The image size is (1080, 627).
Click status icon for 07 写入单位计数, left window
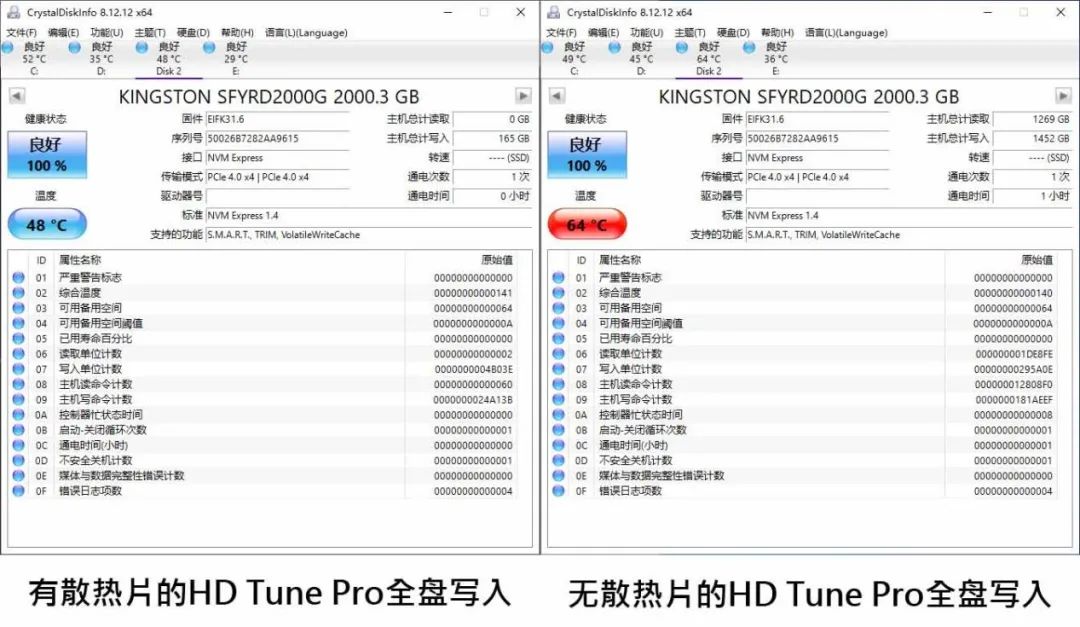pos(19,369)
